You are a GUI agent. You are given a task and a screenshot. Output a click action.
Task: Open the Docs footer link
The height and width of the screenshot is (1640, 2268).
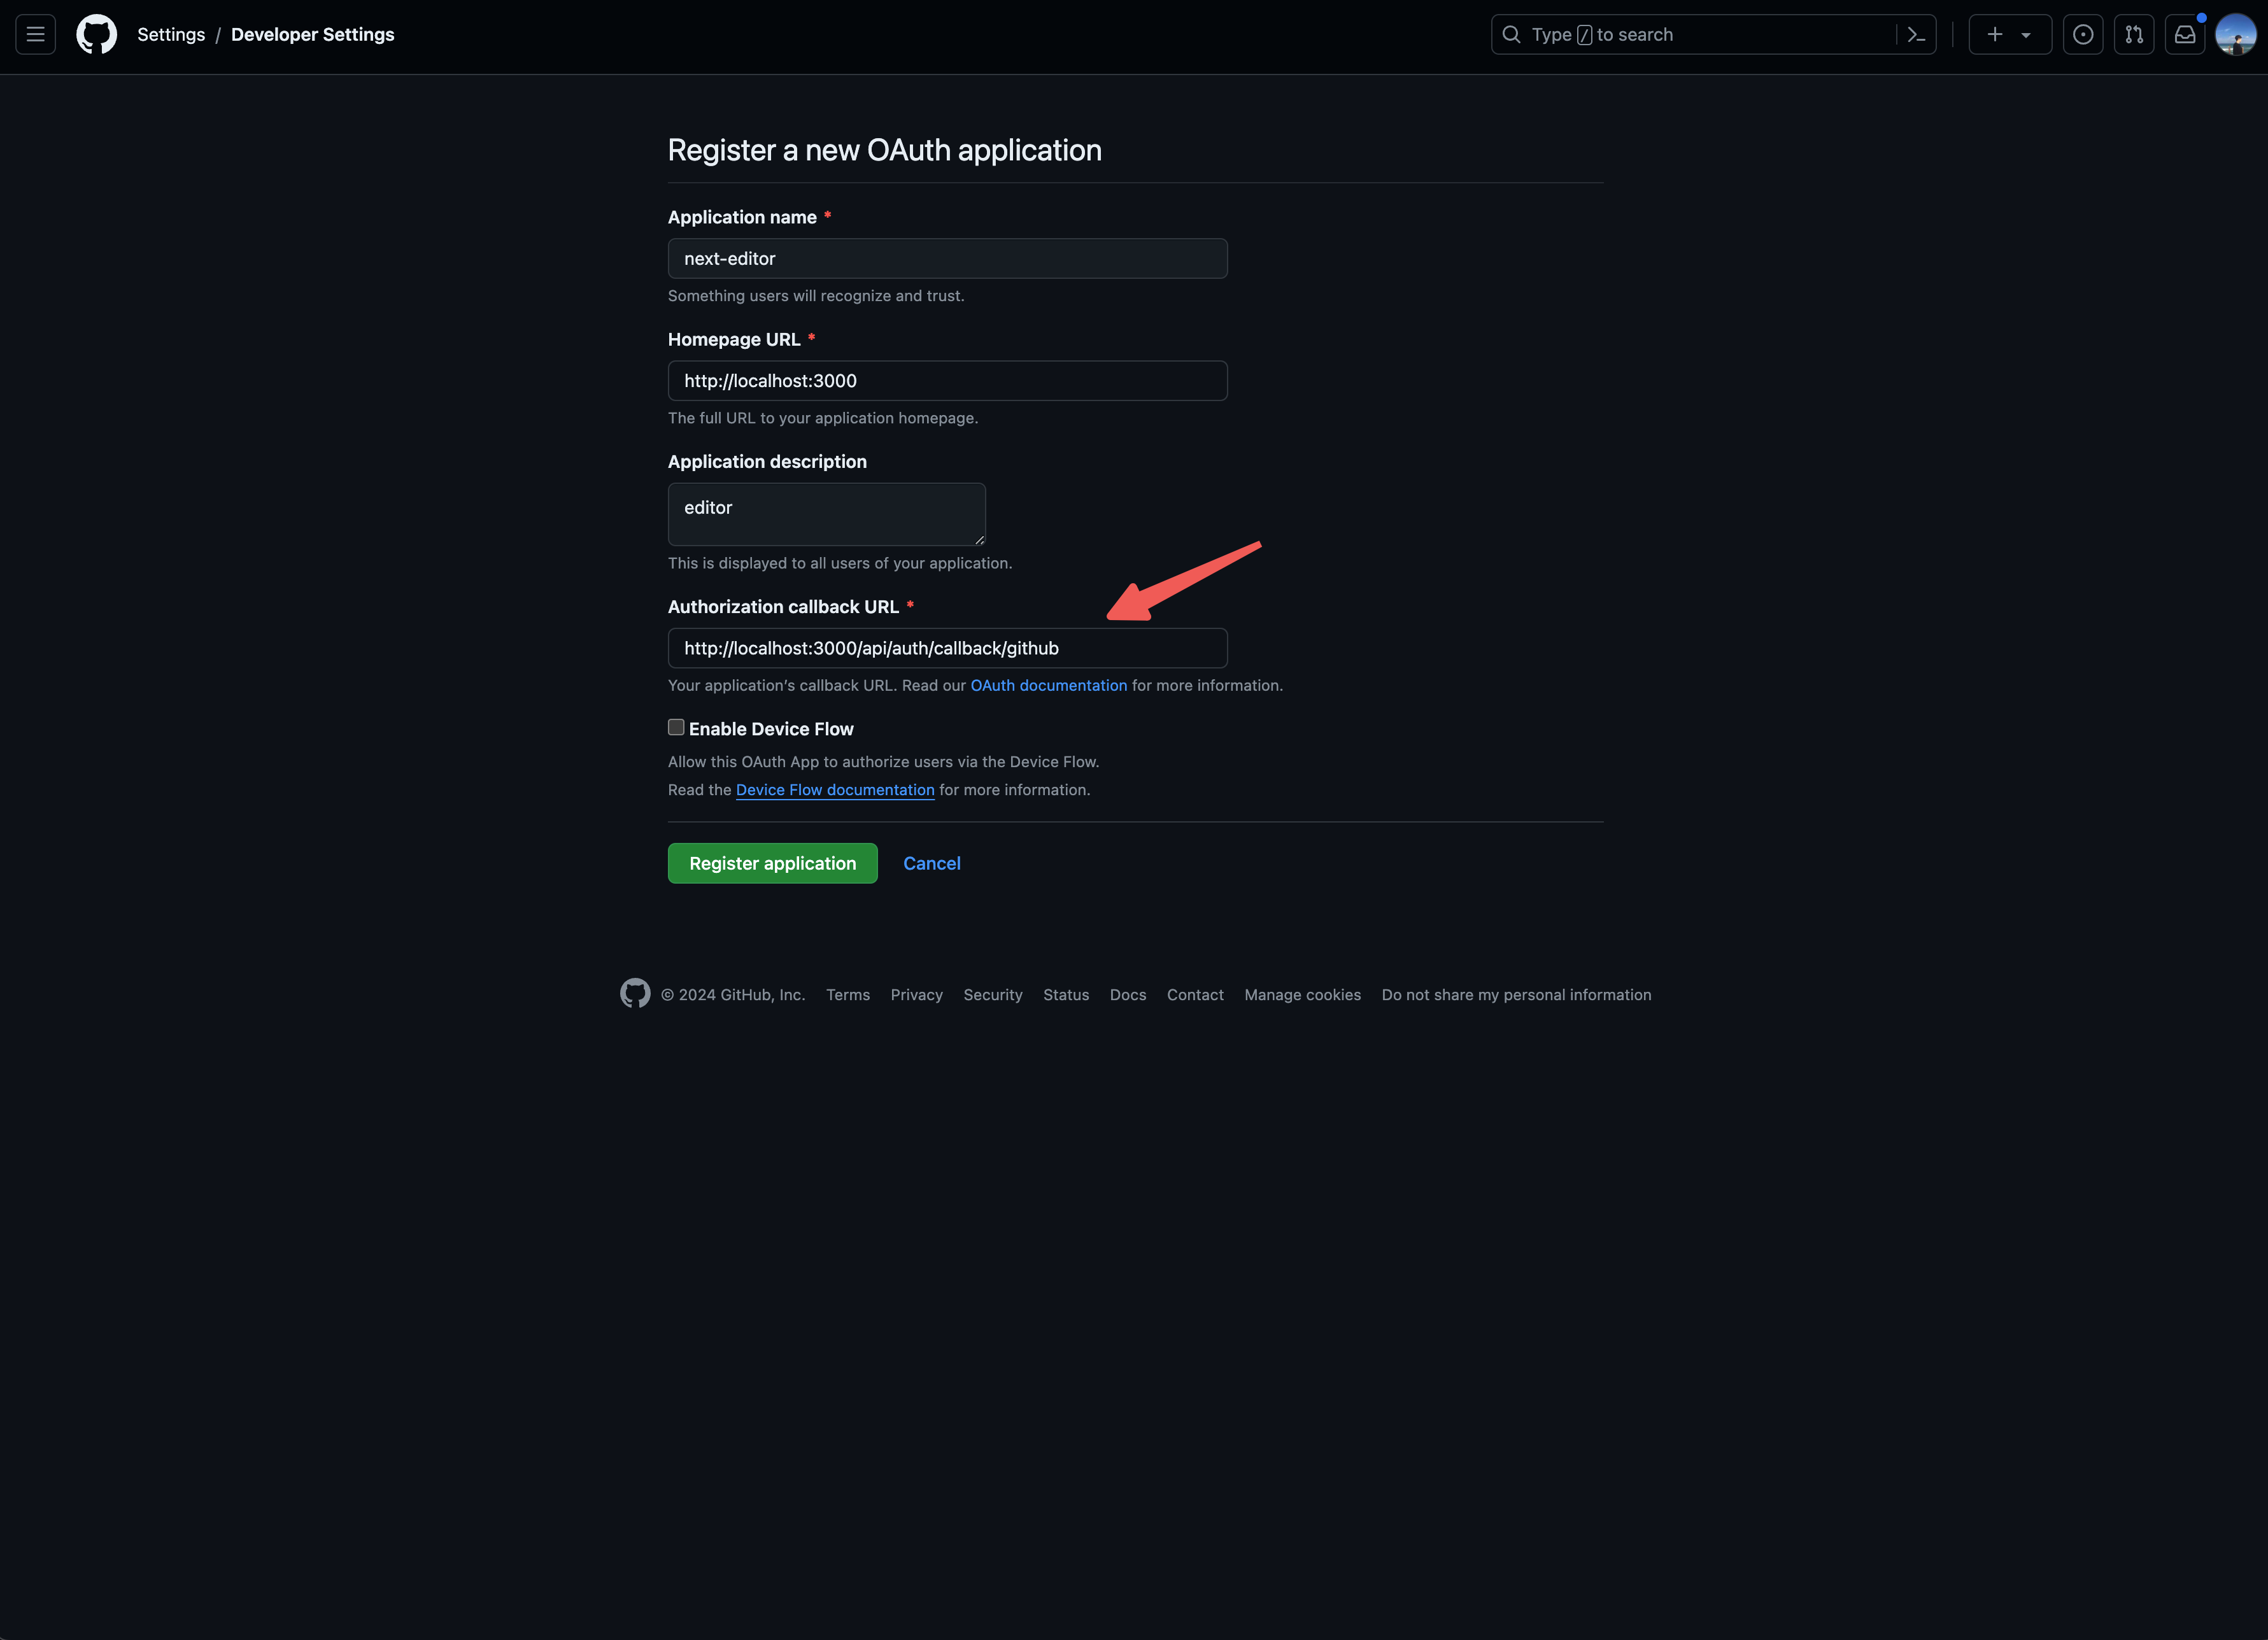(x=1128, y=995)
